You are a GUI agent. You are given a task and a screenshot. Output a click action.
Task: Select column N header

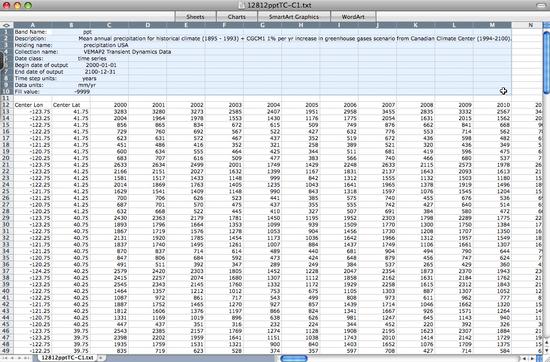point(530,25)
